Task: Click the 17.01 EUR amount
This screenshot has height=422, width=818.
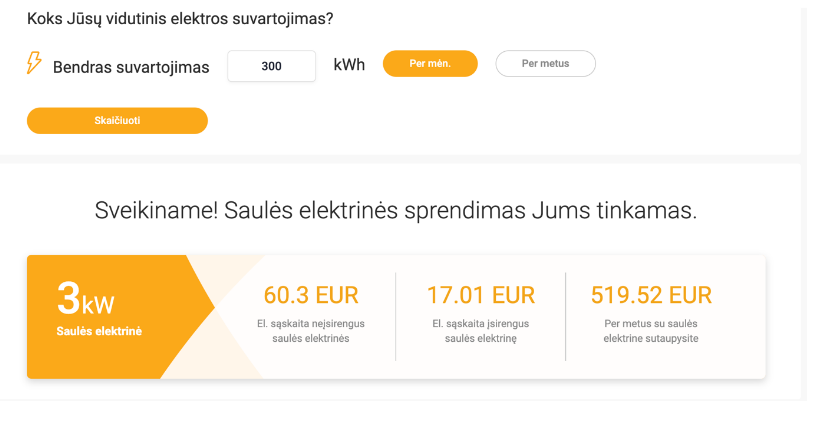Action: coord(481,295)
